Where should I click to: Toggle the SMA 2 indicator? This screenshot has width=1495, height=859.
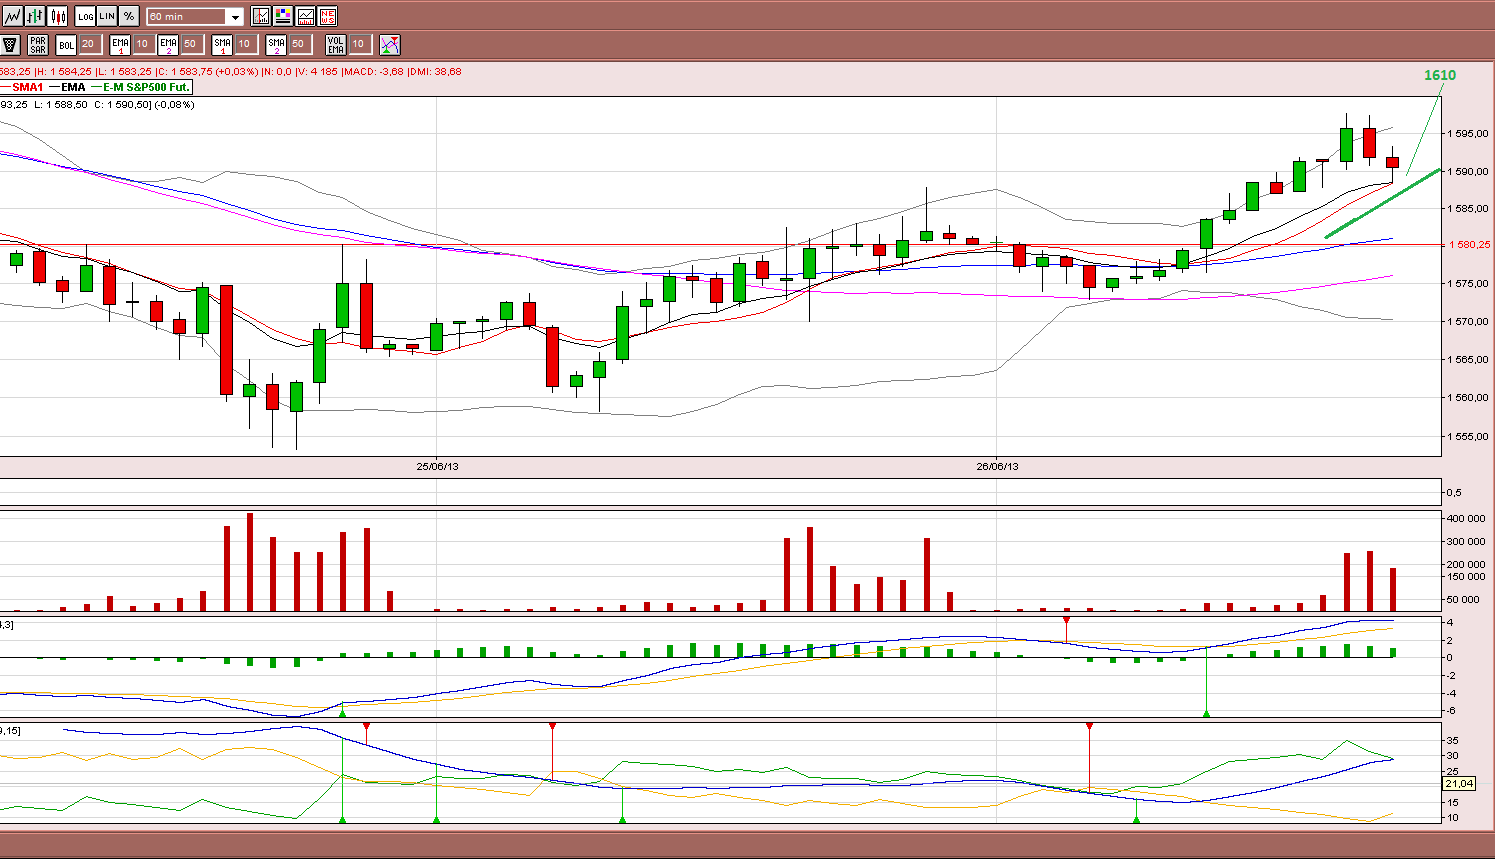pyautogui.click(x=277, y=44)
